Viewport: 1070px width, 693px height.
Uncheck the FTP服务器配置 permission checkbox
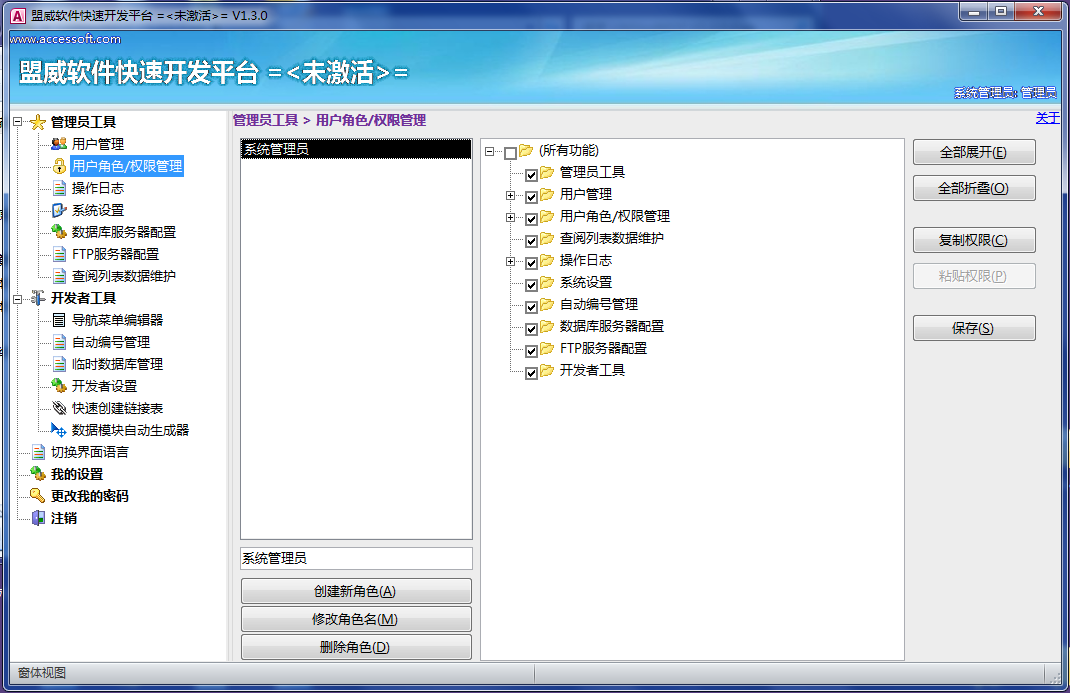(x=531, y=351)
